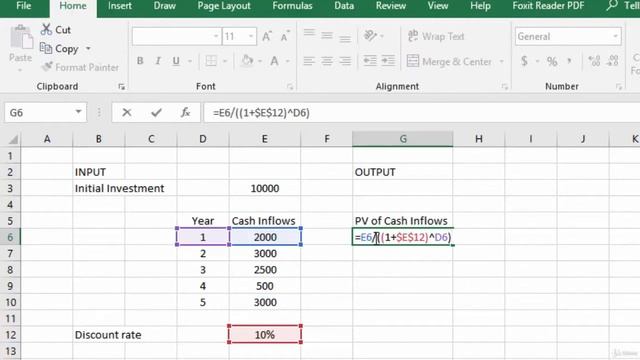
Task: Apply Comma style format
Action: coord(569,61)
